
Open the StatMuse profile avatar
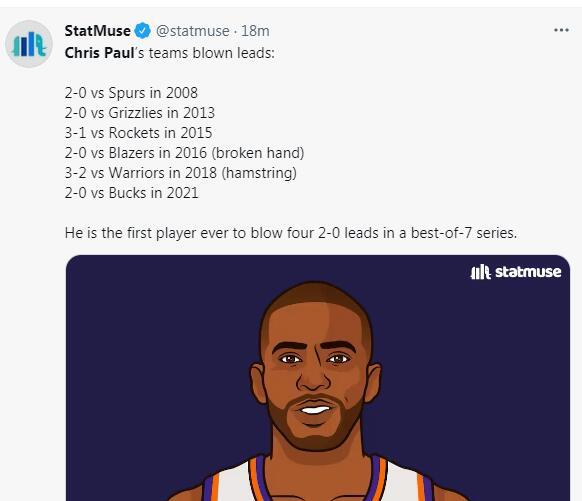29,44
